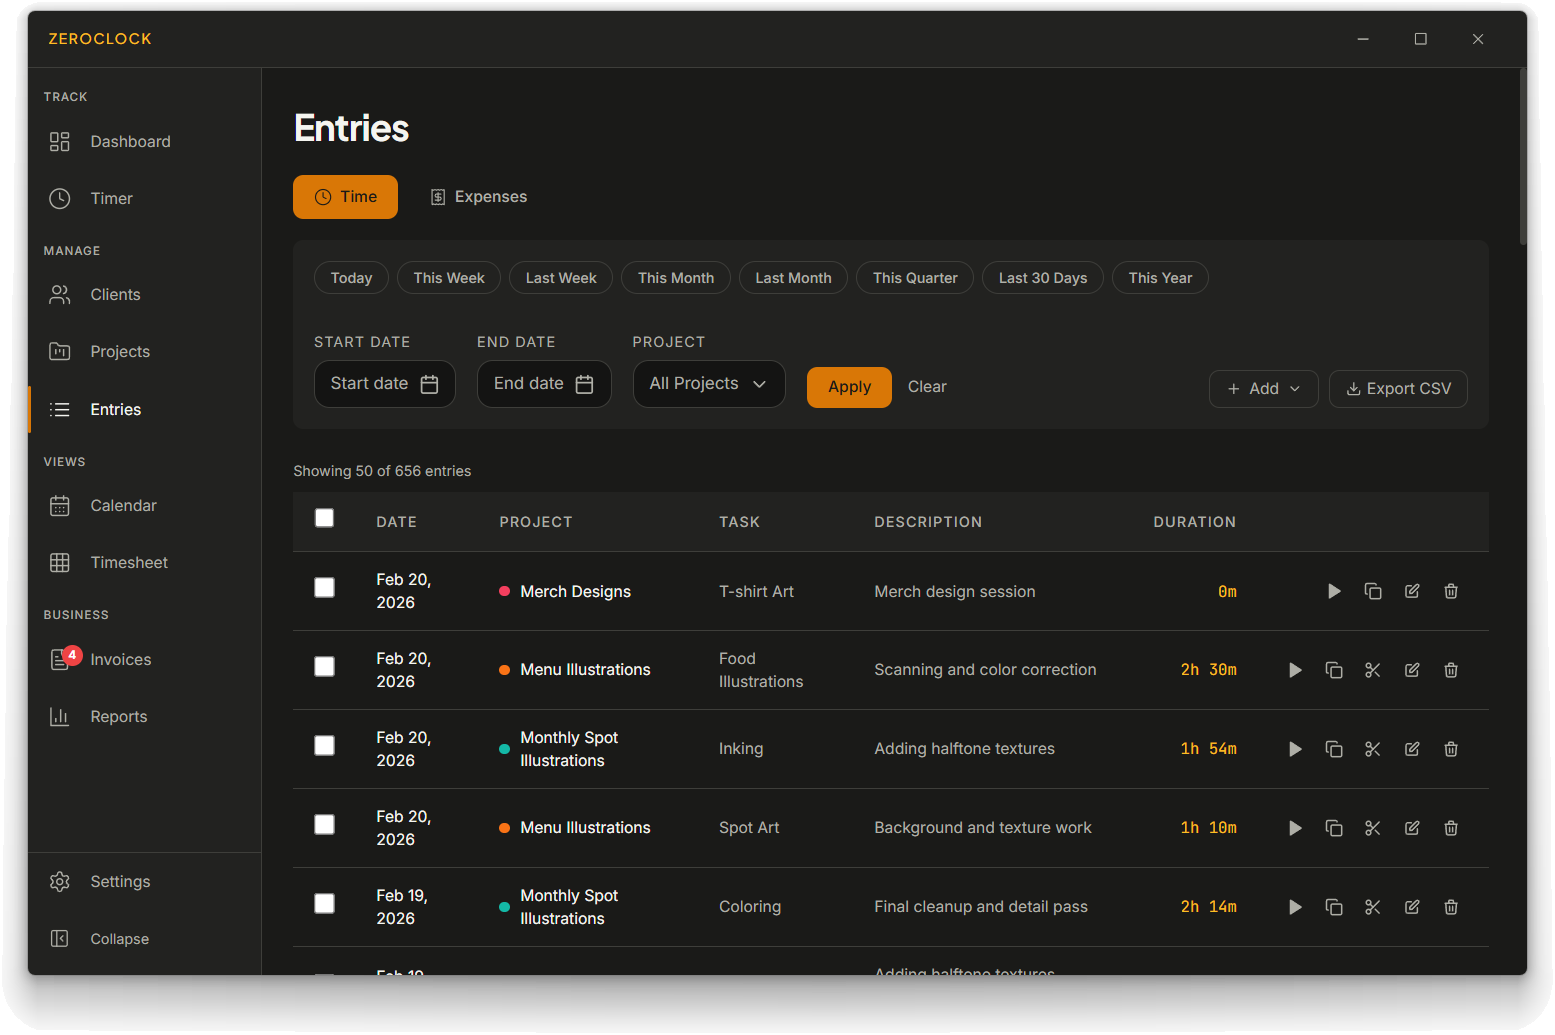
Task: Select the Time tab
Action: point(345,197)
